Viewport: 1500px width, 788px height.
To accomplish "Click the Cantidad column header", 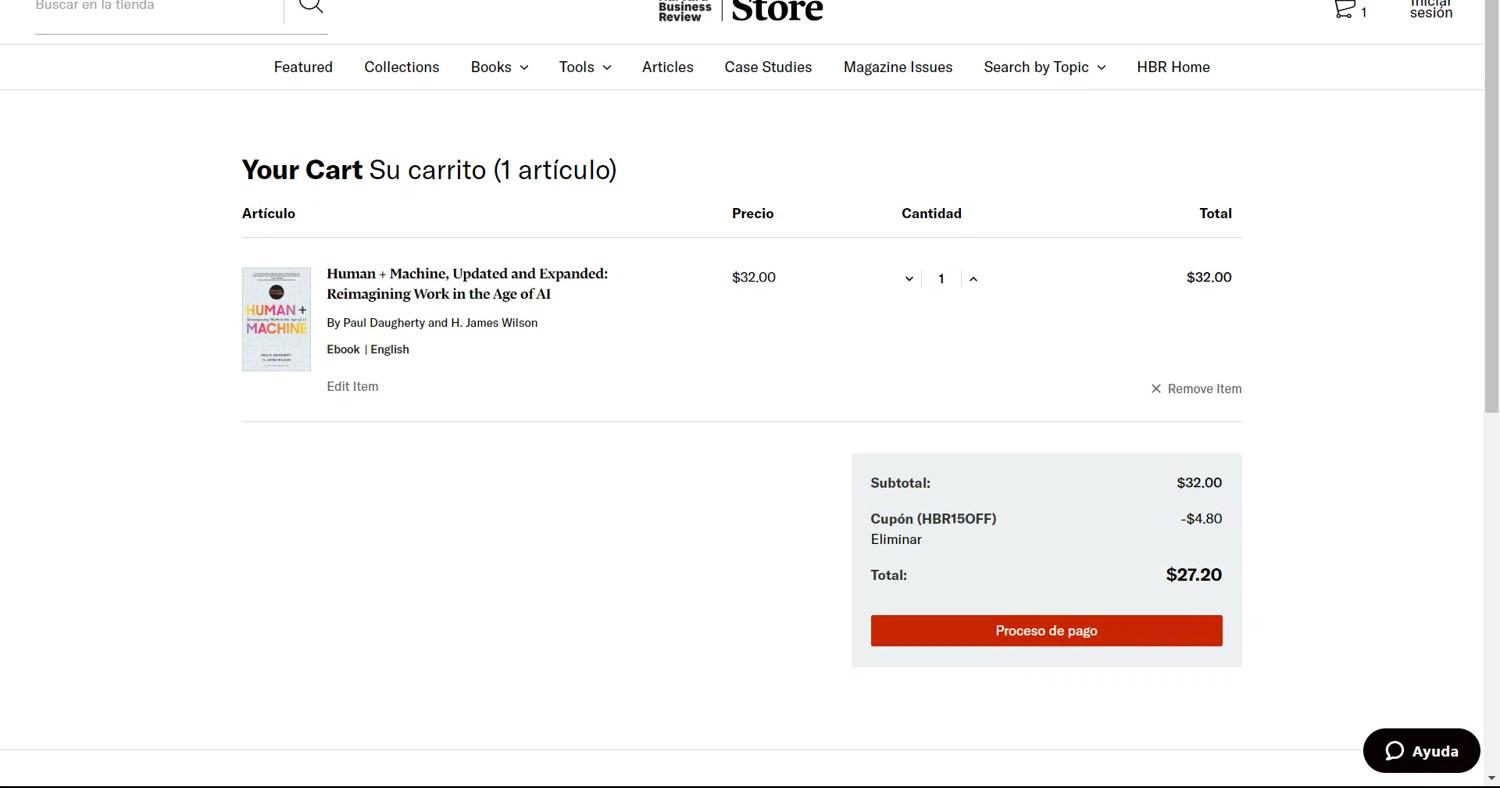I will (x=931, y=213).
